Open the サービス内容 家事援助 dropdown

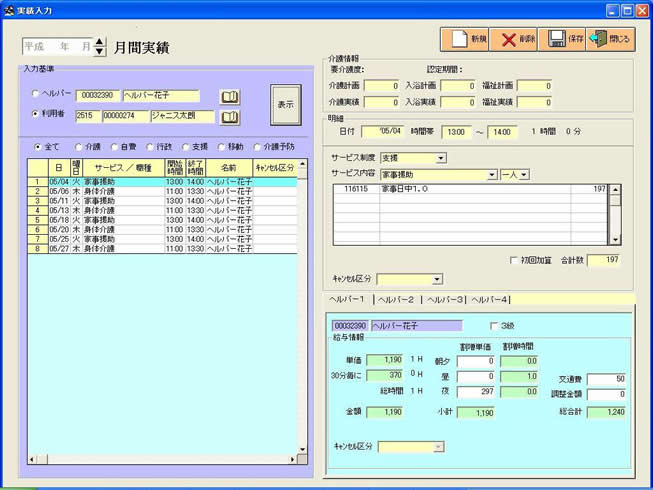point(491,174)
